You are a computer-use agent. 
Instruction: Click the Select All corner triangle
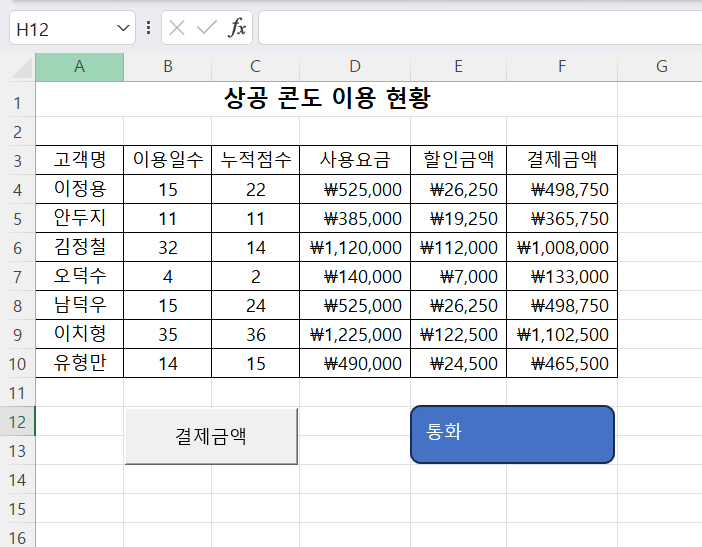pos(19,68)
